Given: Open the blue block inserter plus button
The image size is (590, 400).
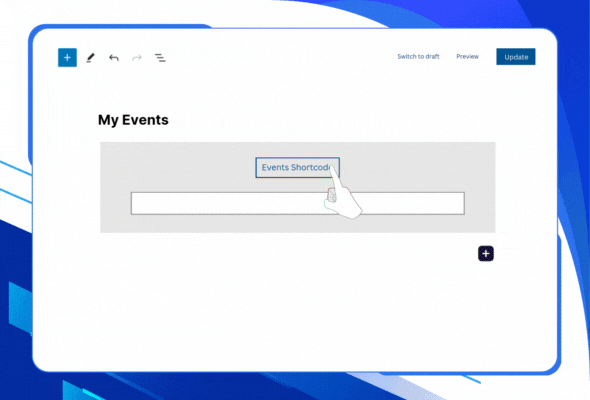Looking at the screenshot, I should (67, 58).
